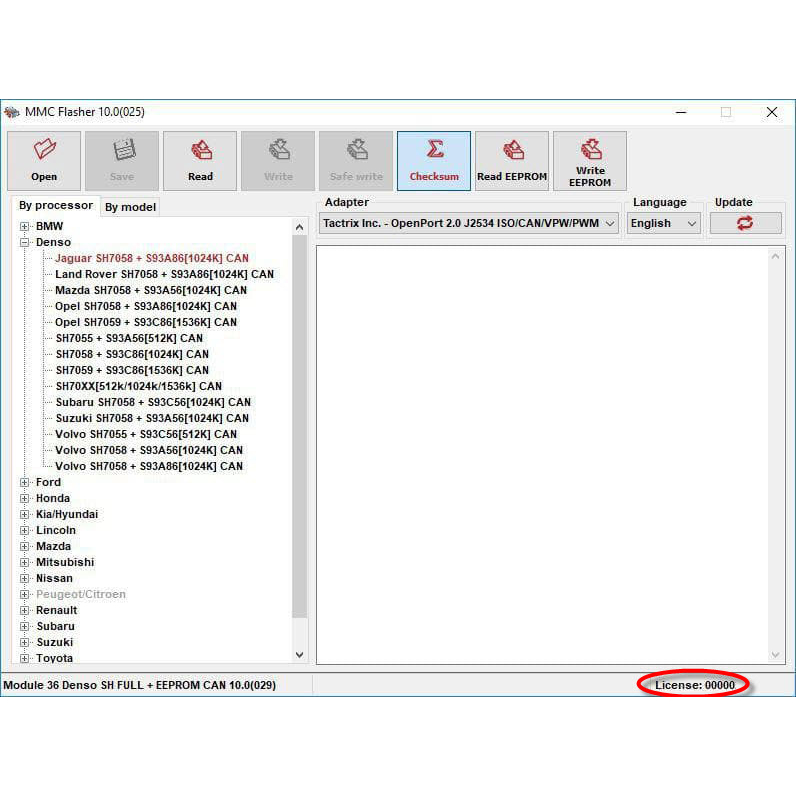This screenshot has width=796, height=796.
Task: Click inside the empty log output area
Action: pyautogui.click(x=543, y=454)
